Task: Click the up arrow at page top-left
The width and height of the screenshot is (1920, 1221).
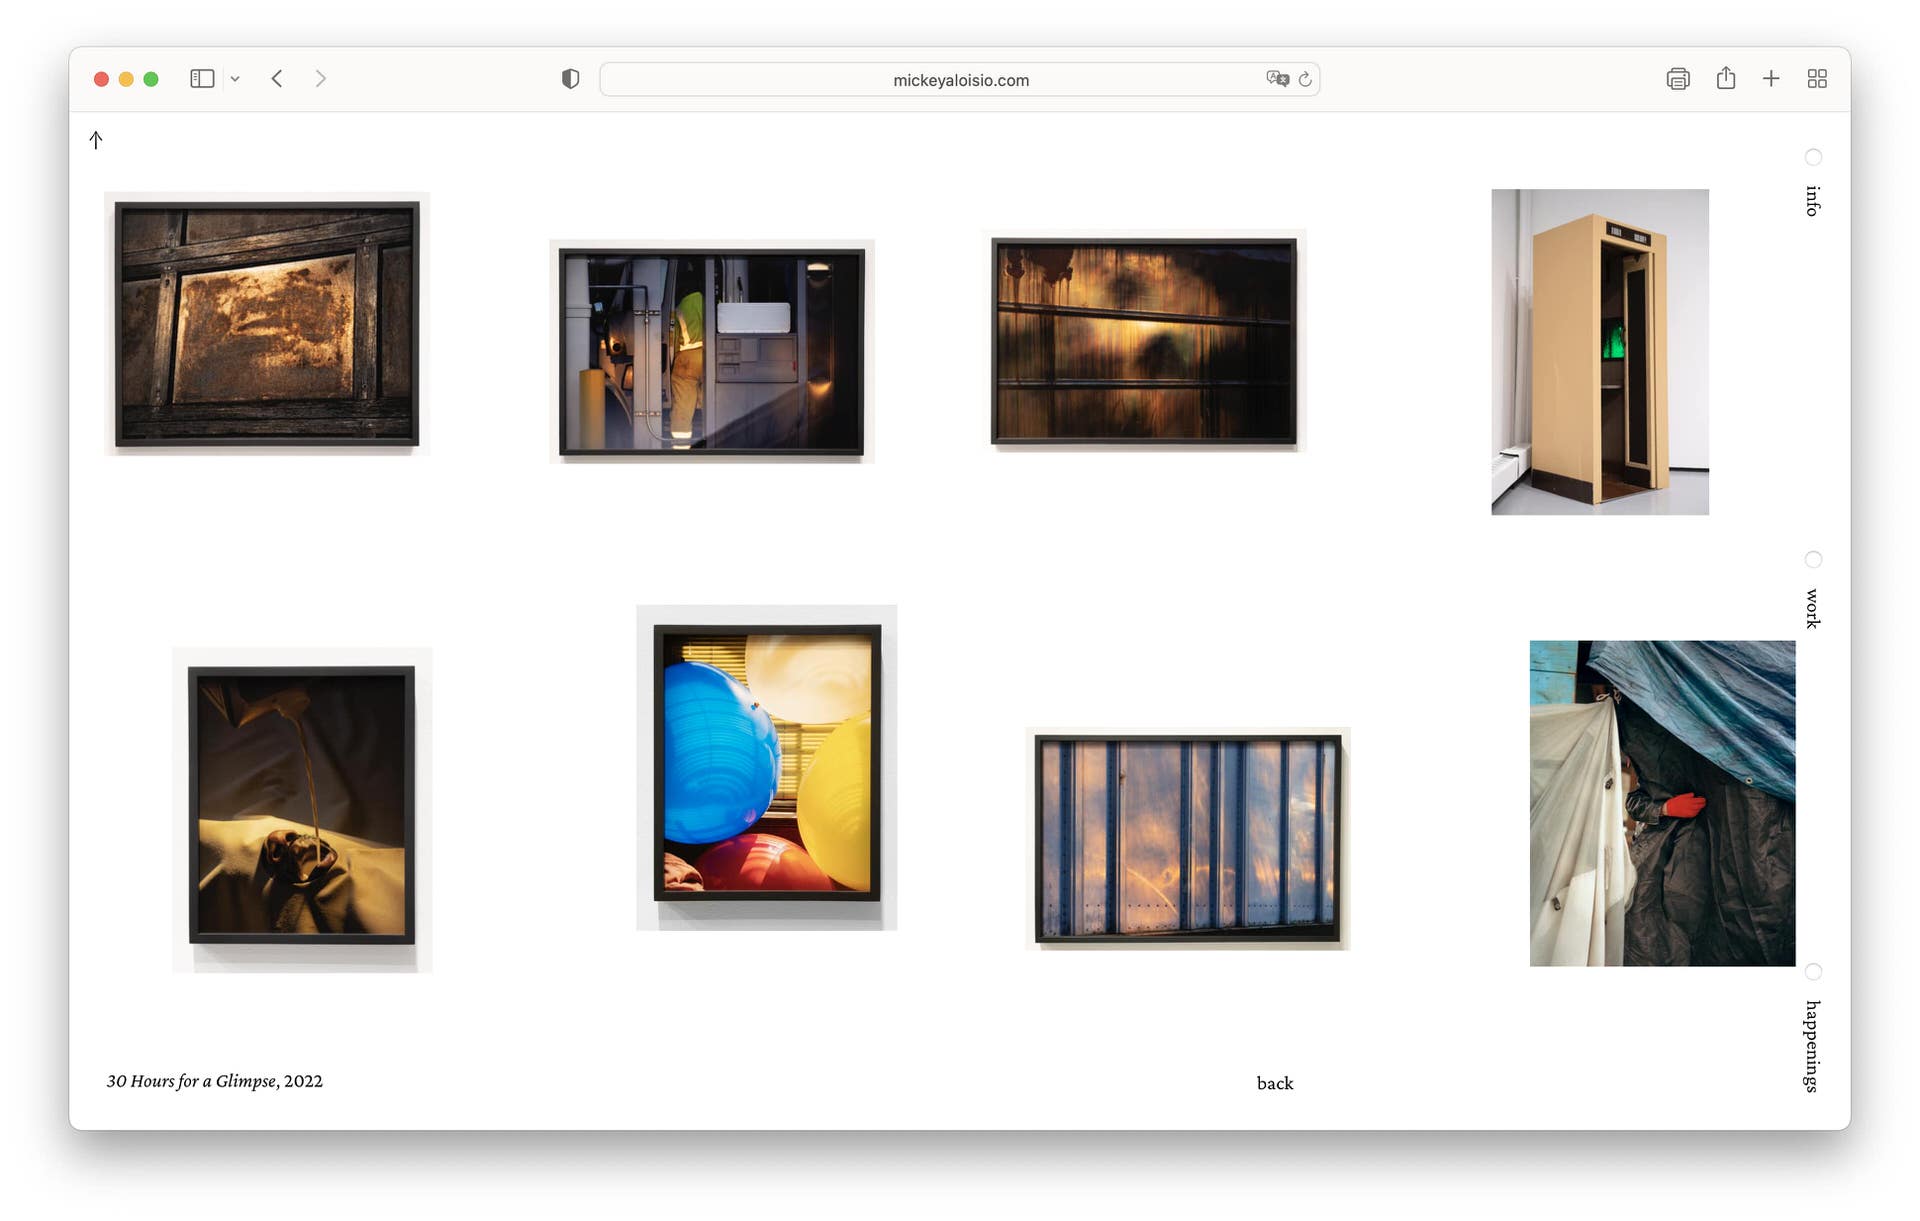Action: [96, 140]
